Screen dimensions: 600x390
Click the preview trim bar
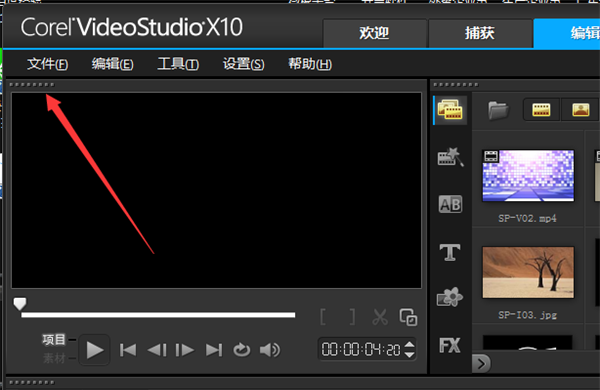[x=158, y=315]
